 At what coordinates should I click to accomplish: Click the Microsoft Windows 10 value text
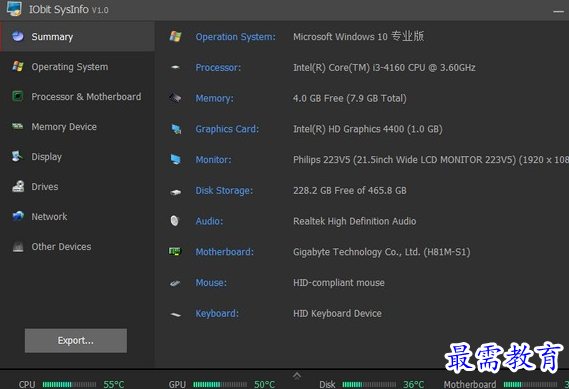(359, 37)
